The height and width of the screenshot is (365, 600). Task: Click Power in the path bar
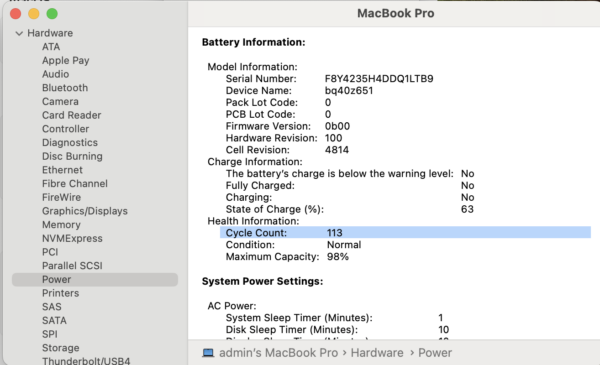point(435,353)
